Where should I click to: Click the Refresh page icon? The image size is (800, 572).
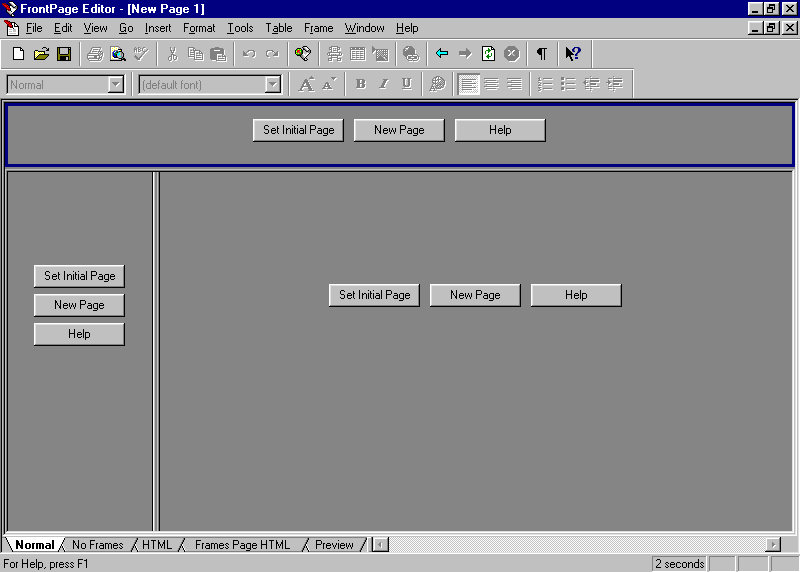pos(488,54)
